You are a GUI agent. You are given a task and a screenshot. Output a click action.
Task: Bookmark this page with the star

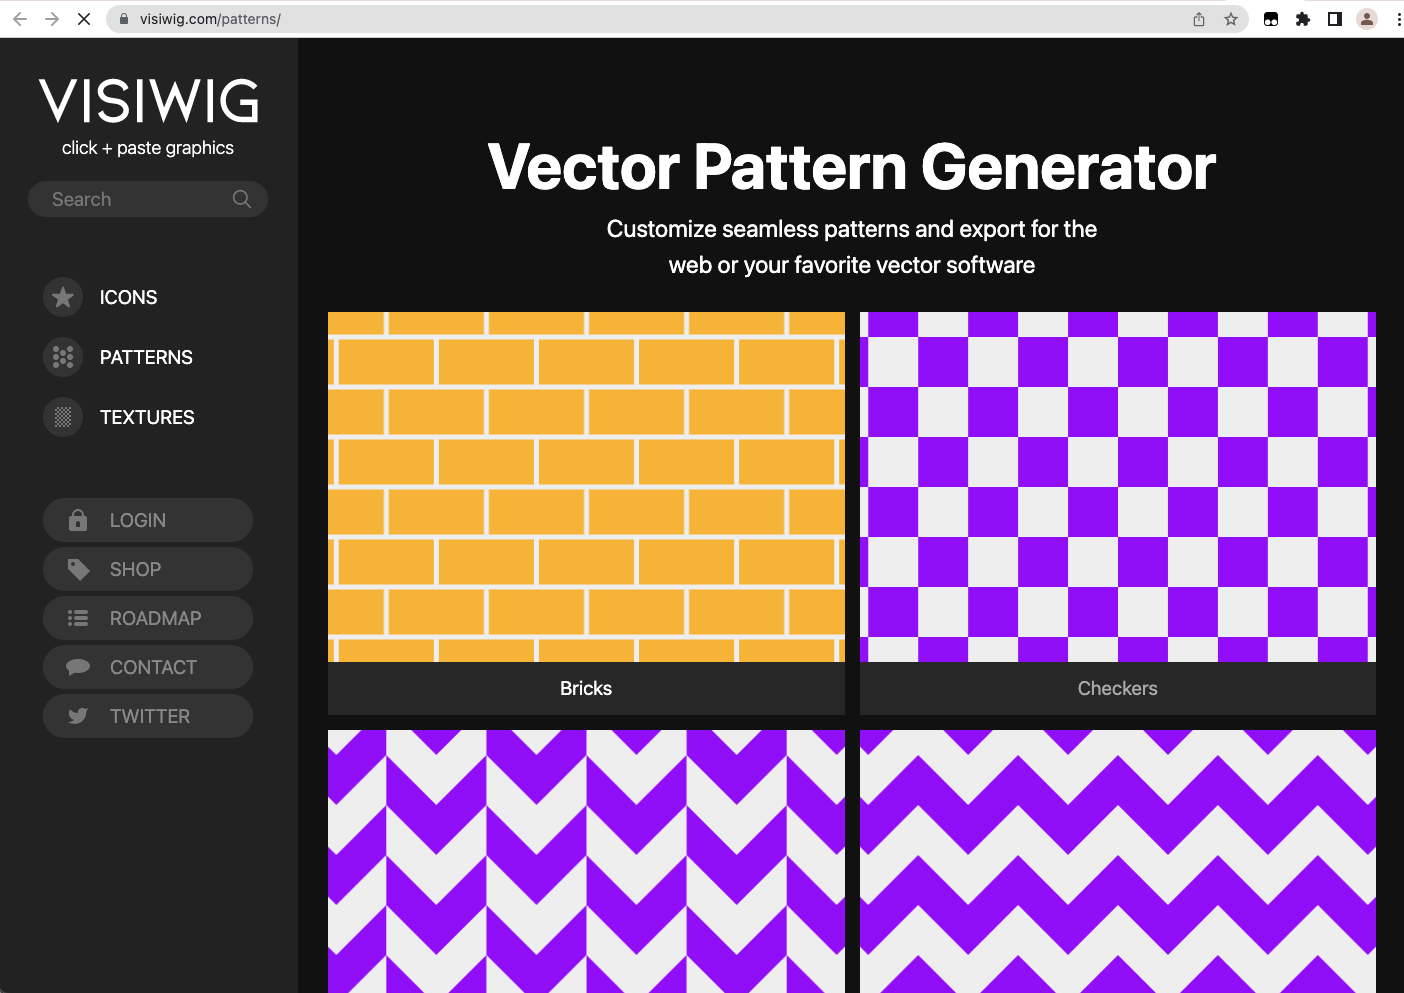coord(1231,19)
